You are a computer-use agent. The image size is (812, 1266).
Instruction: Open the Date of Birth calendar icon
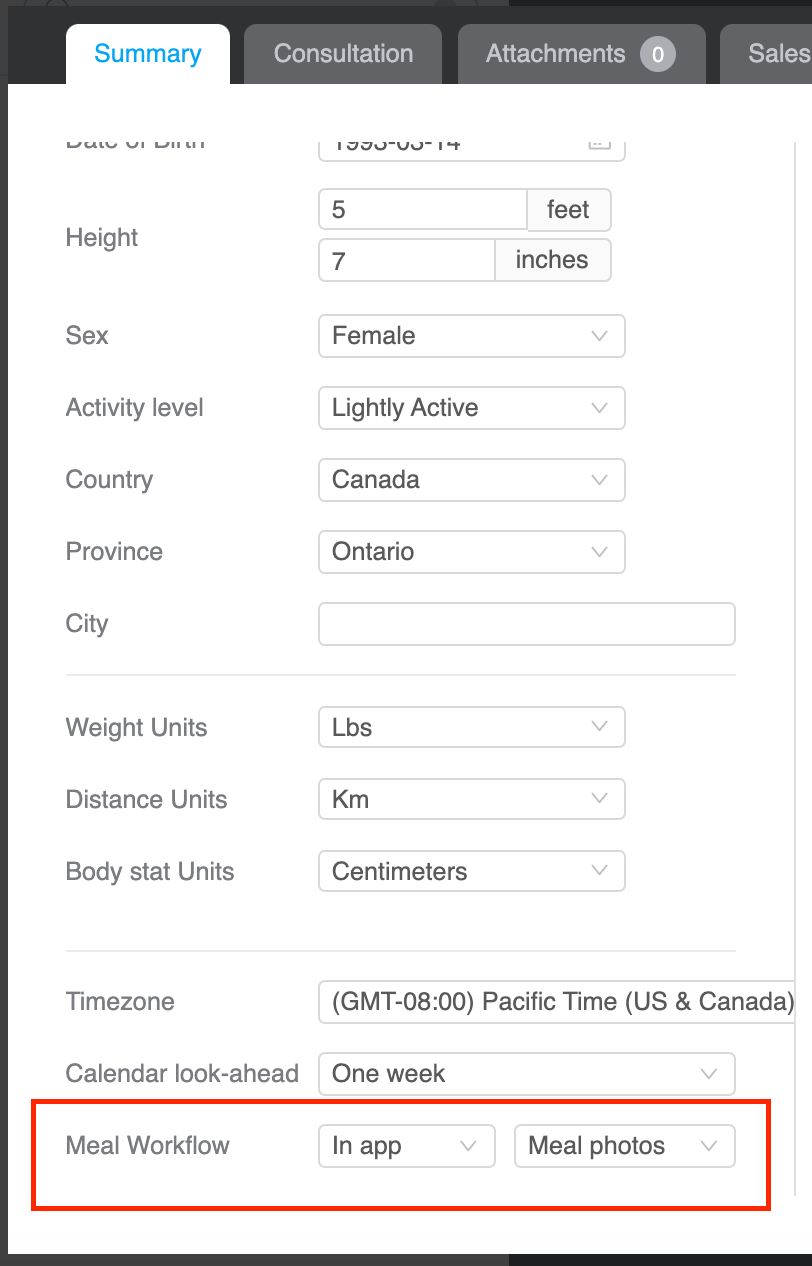click(599, 143)
